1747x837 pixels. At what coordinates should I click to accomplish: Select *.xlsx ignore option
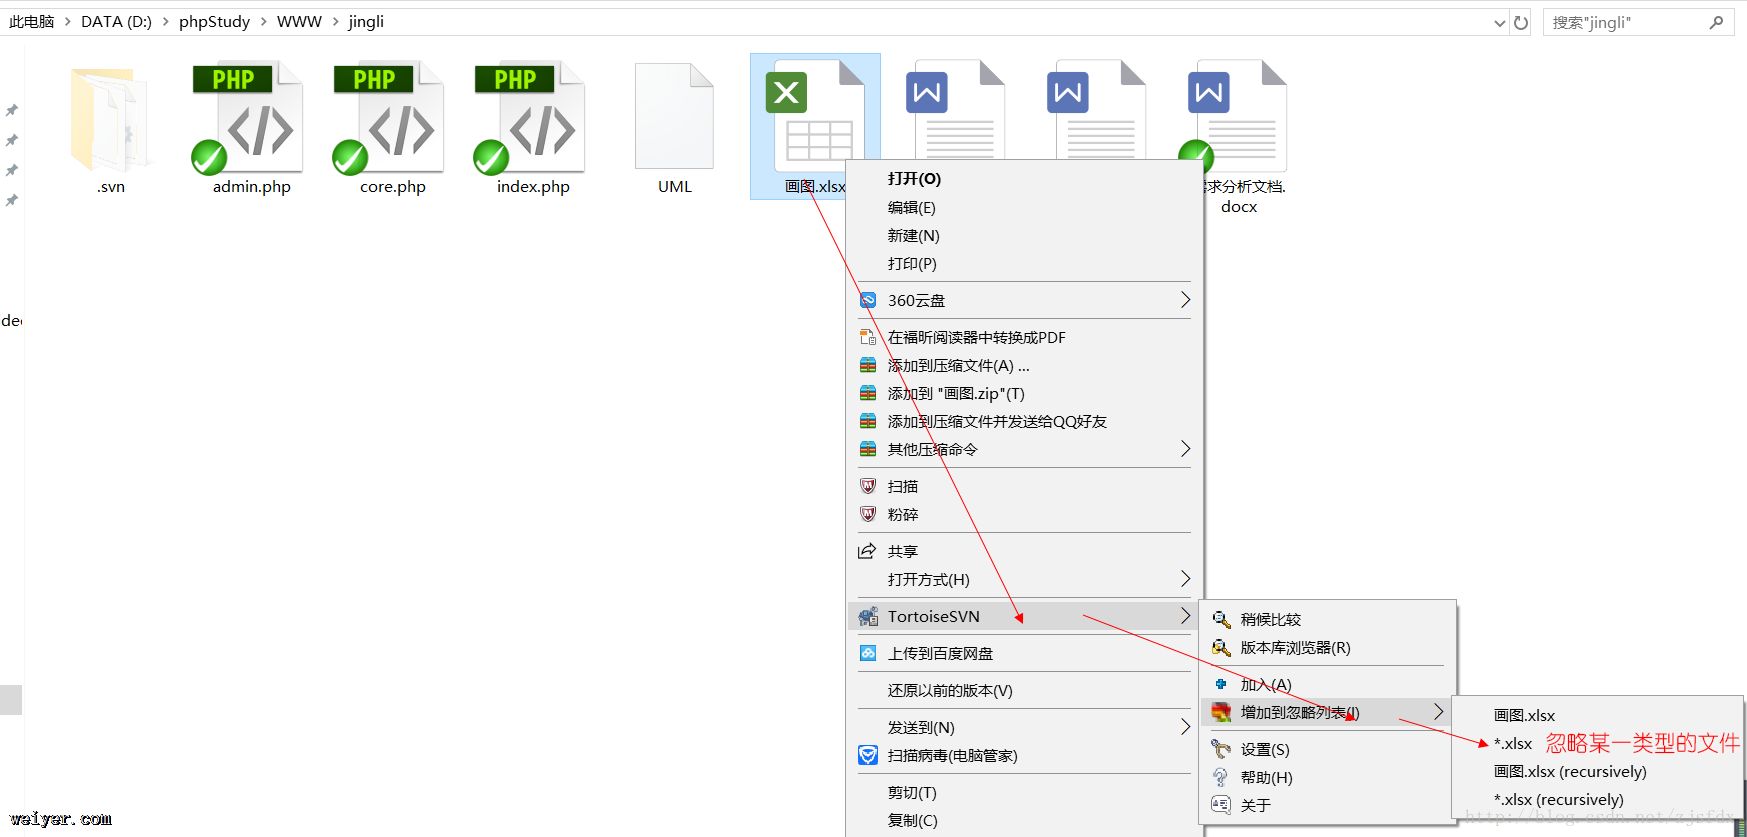(1513, 743)
